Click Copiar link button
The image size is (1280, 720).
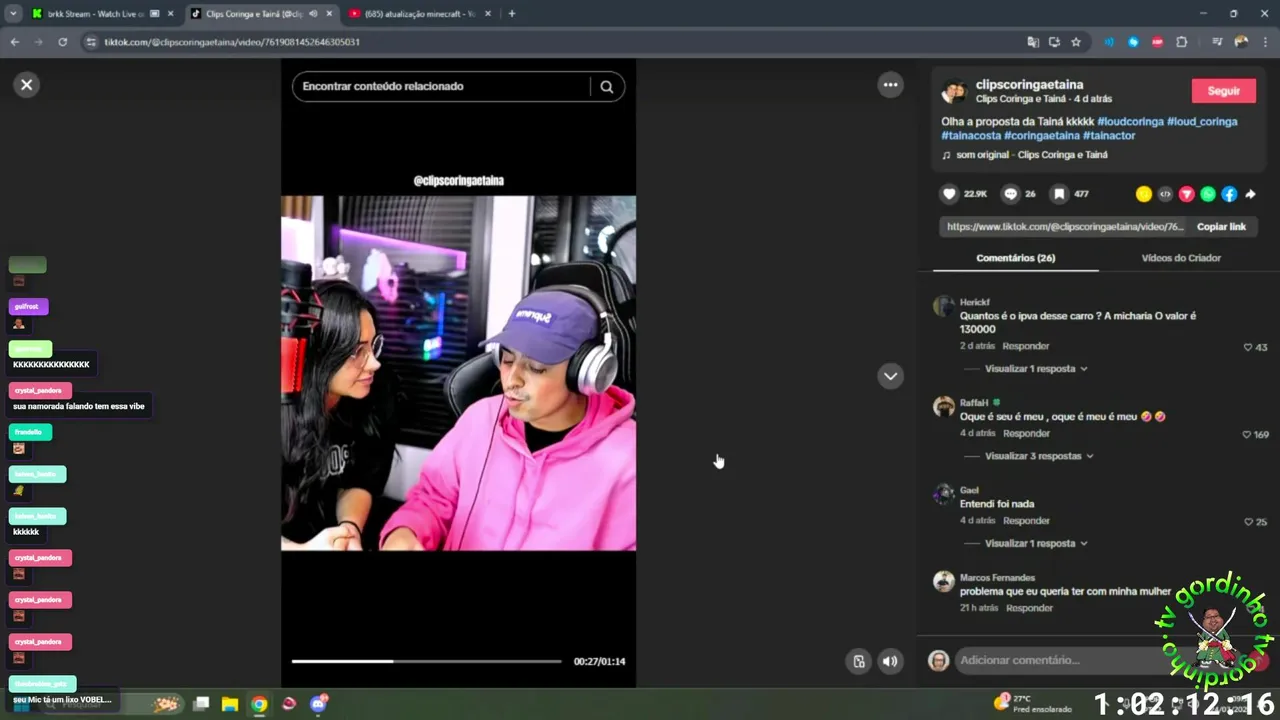(x=1221, y=227)
